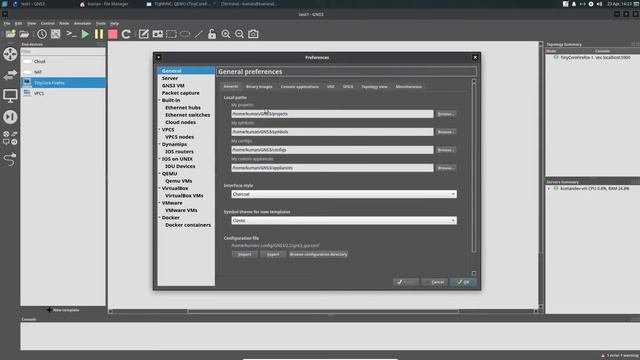Select the Insert picture tool
640x360 pixels.
[x=158, y=34]
